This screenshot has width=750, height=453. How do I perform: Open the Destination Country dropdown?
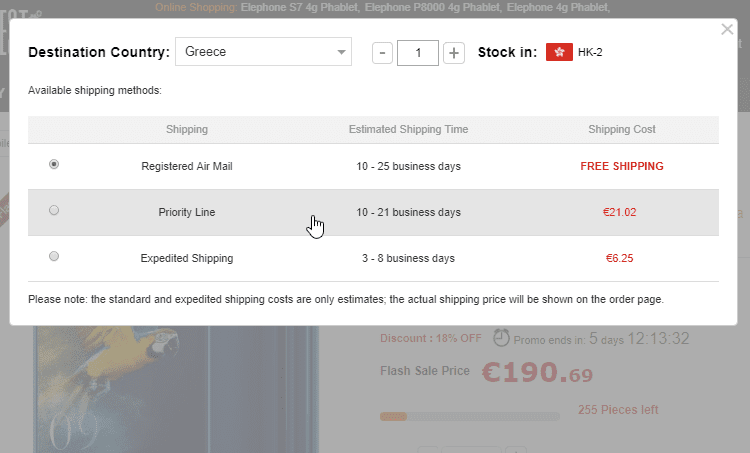263,52
